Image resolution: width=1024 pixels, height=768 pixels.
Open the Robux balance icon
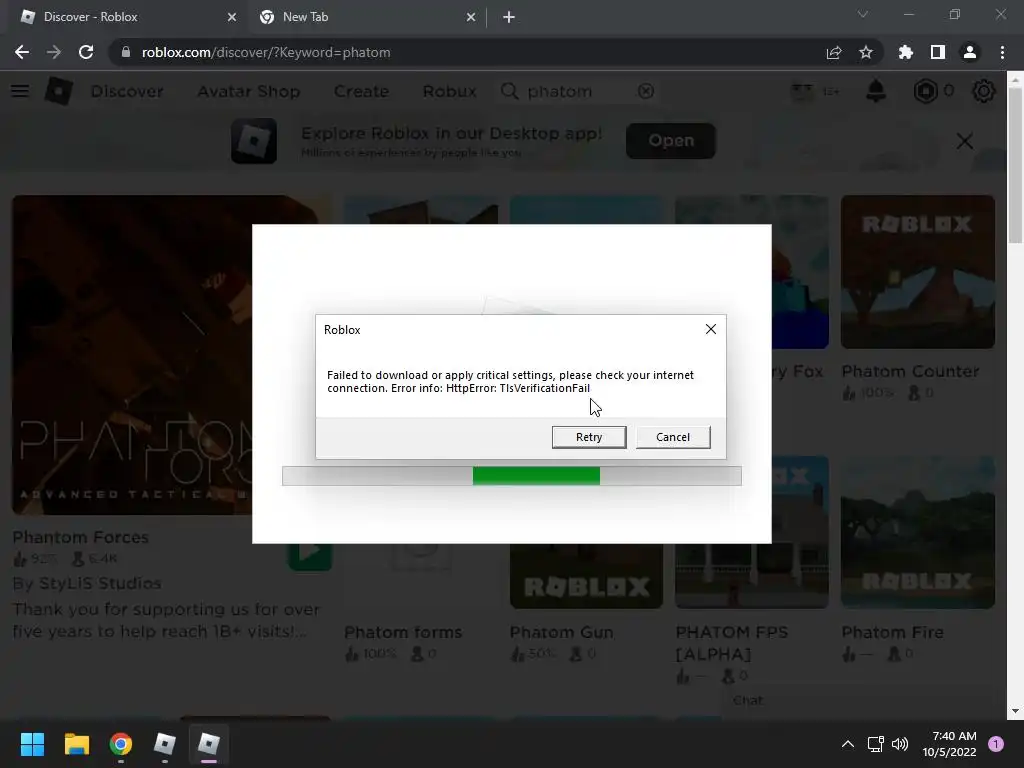tap(925, 91)
